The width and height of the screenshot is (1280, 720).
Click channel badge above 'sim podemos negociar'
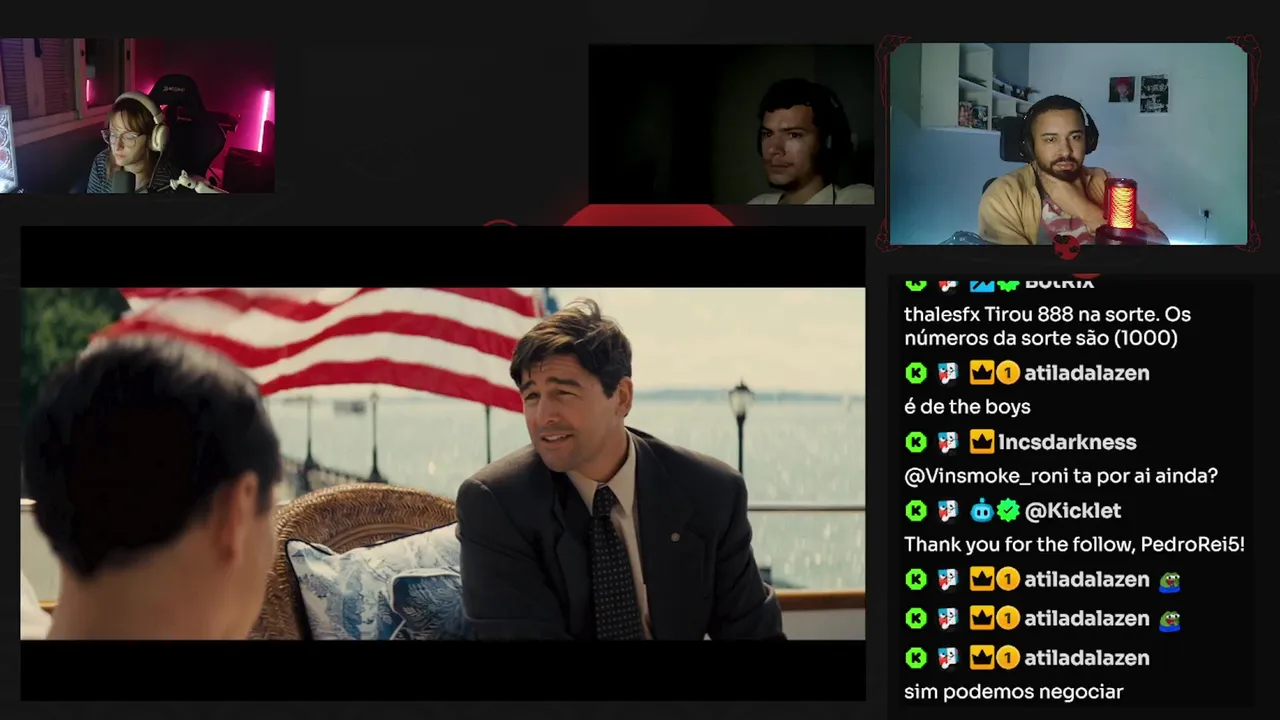948,657
